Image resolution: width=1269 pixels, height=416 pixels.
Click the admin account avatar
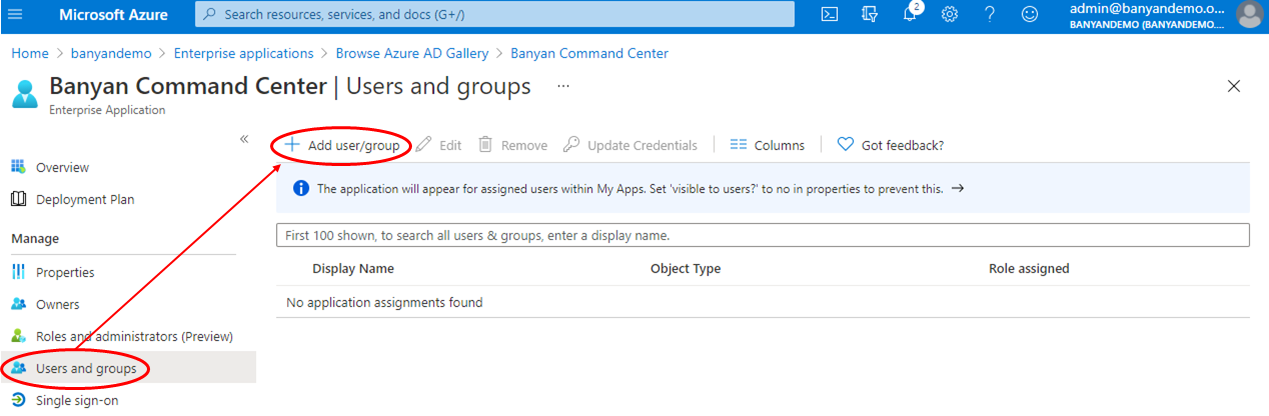[1249, 14]
